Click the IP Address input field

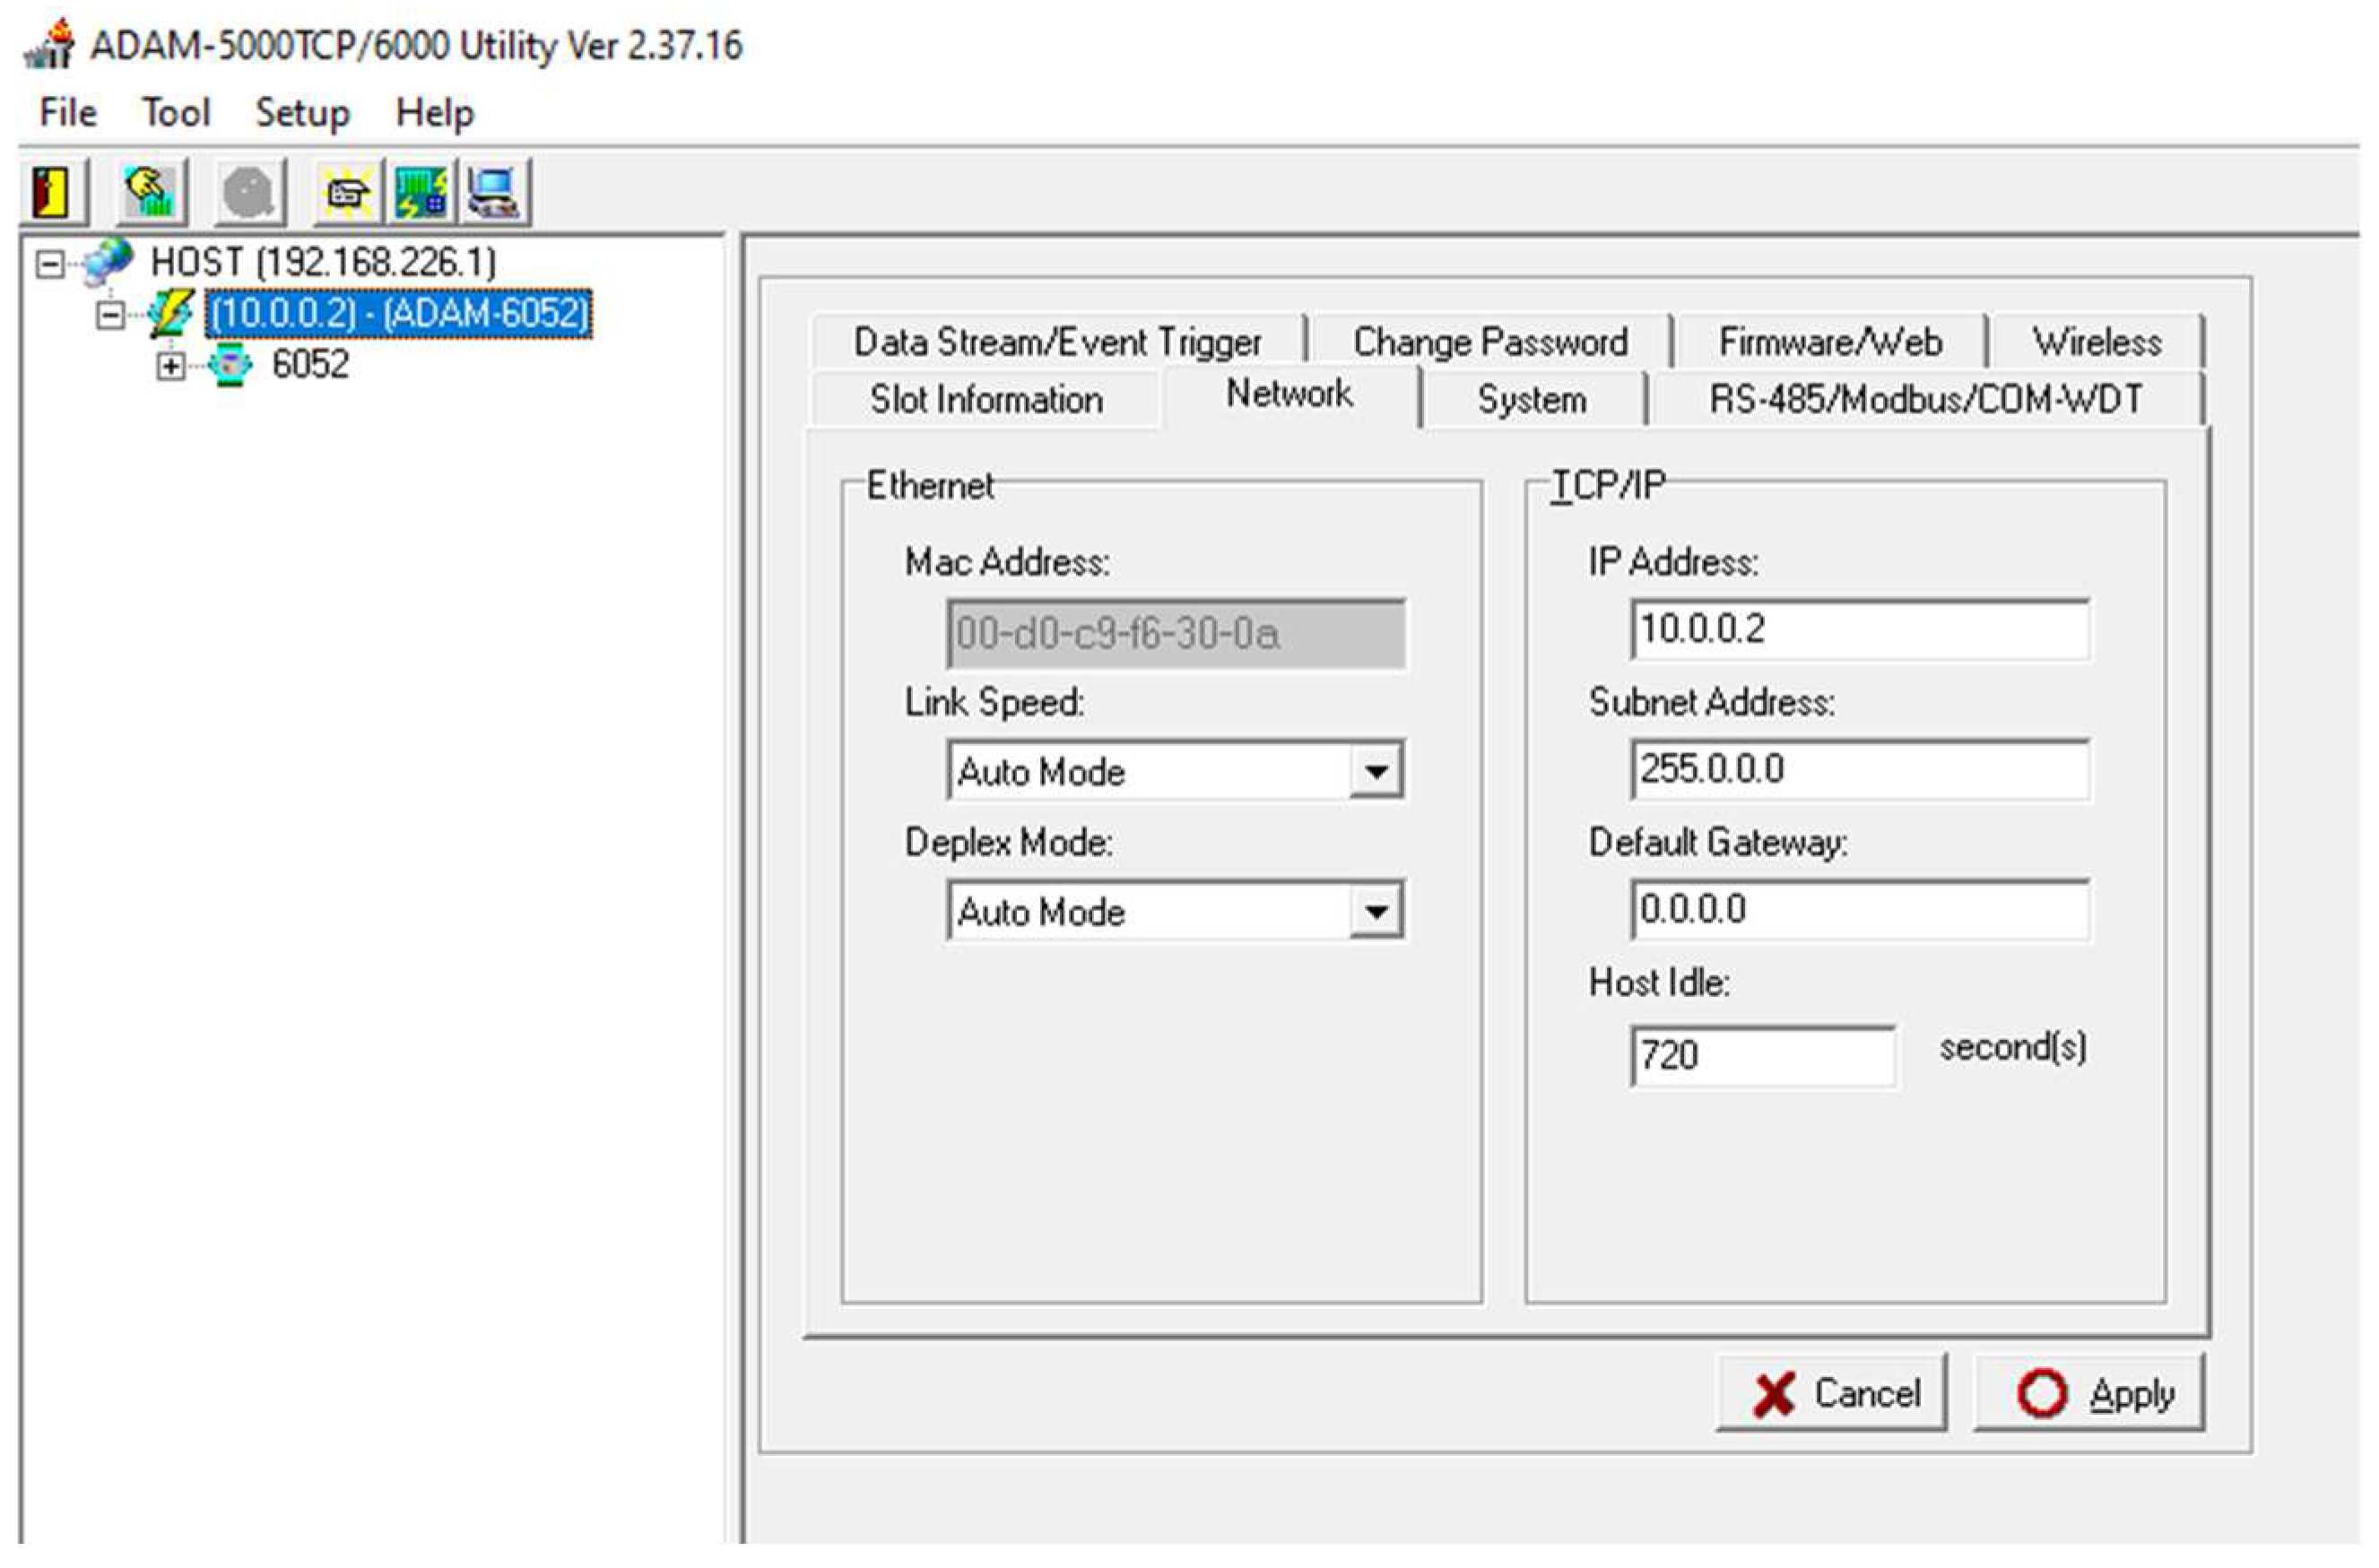1858,629
